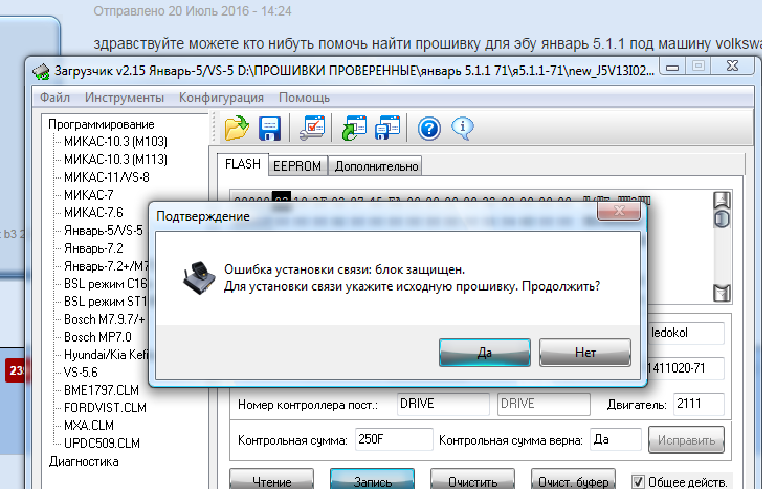Close the Подтверждение dialog with X
This screenshot has width=762, height=490.
619,210
